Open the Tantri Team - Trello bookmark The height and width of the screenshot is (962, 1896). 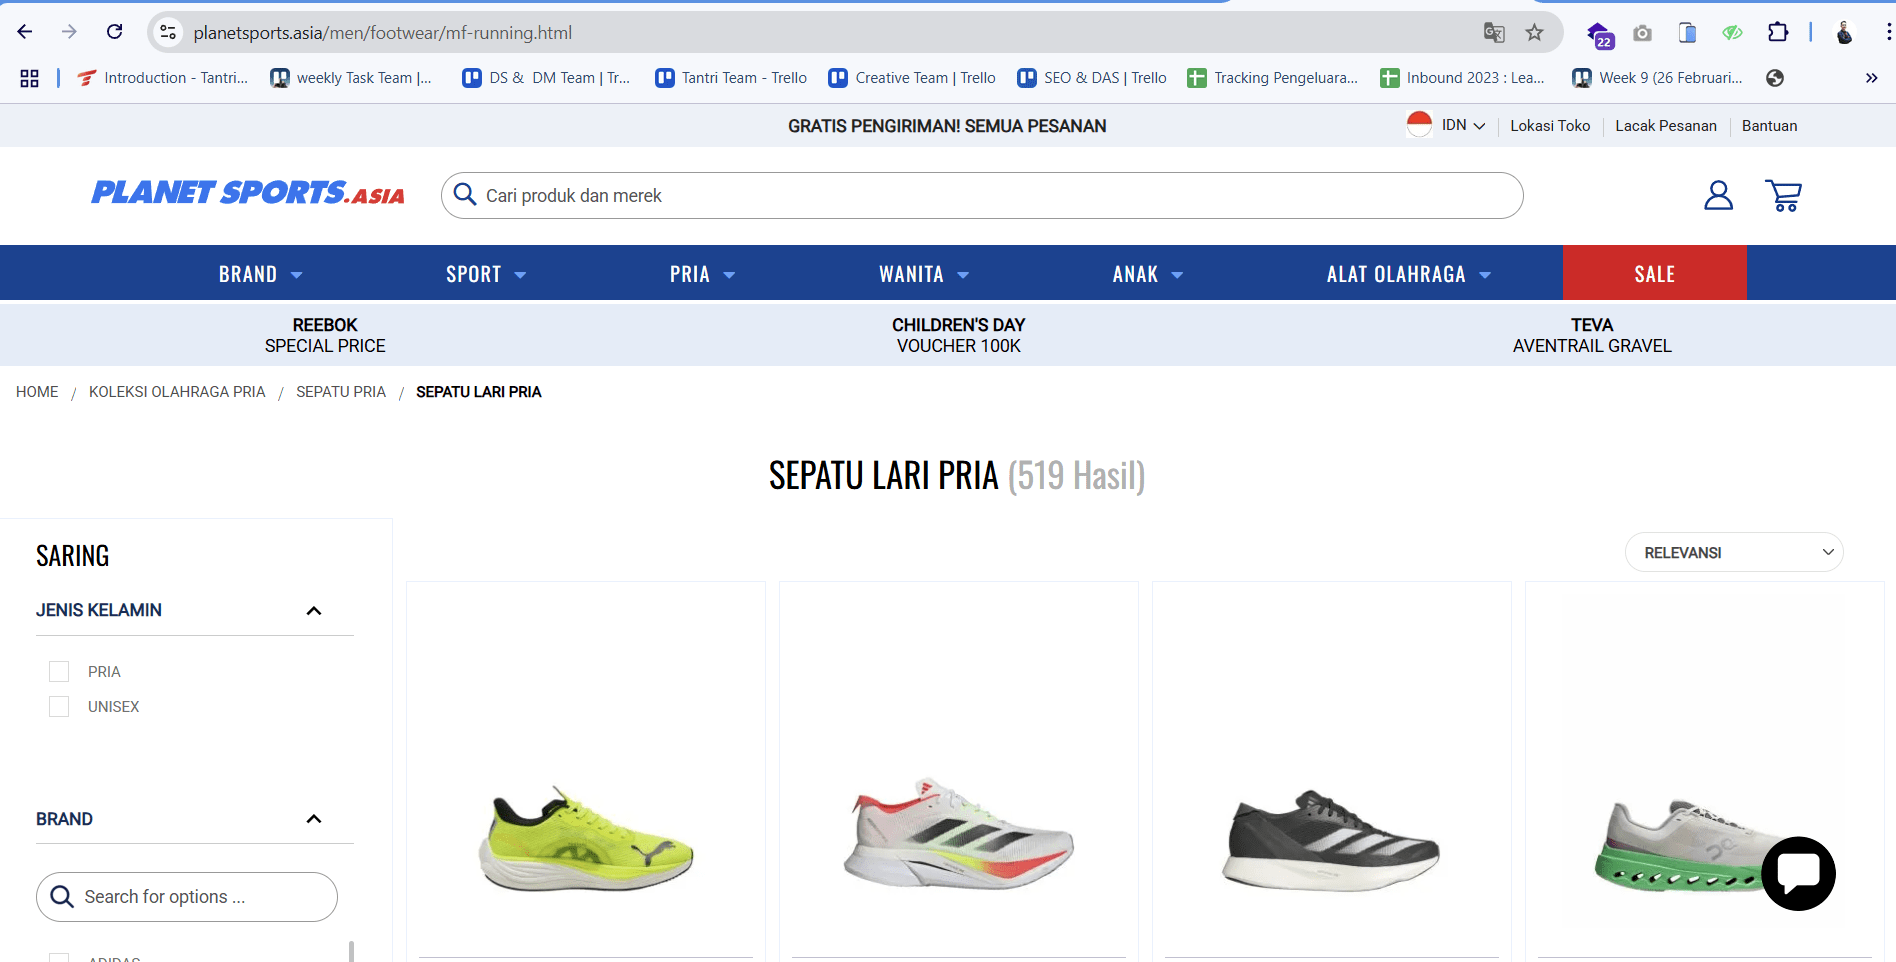(x=731, y=78)
